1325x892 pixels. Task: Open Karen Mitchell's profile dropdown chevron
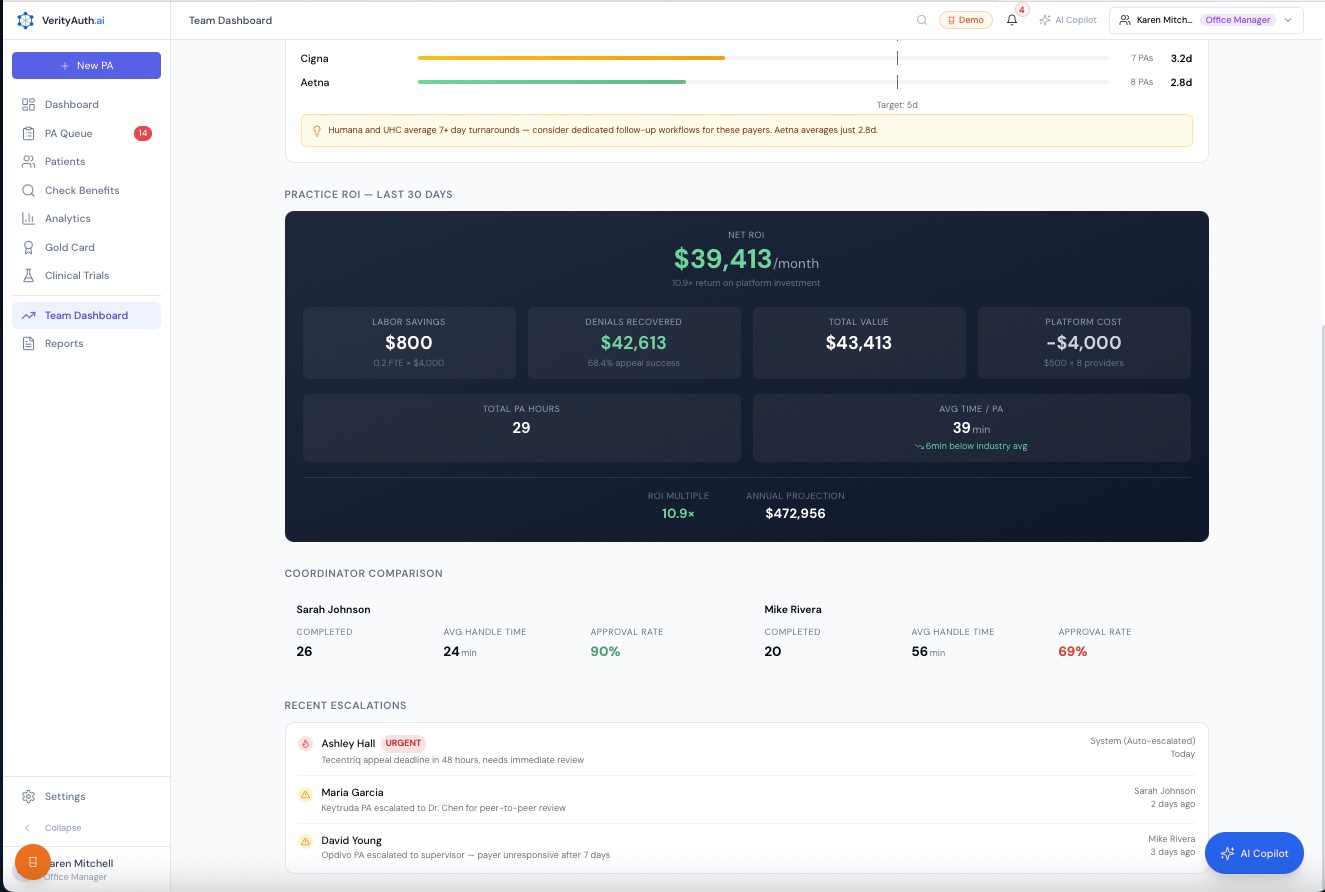1288,19
